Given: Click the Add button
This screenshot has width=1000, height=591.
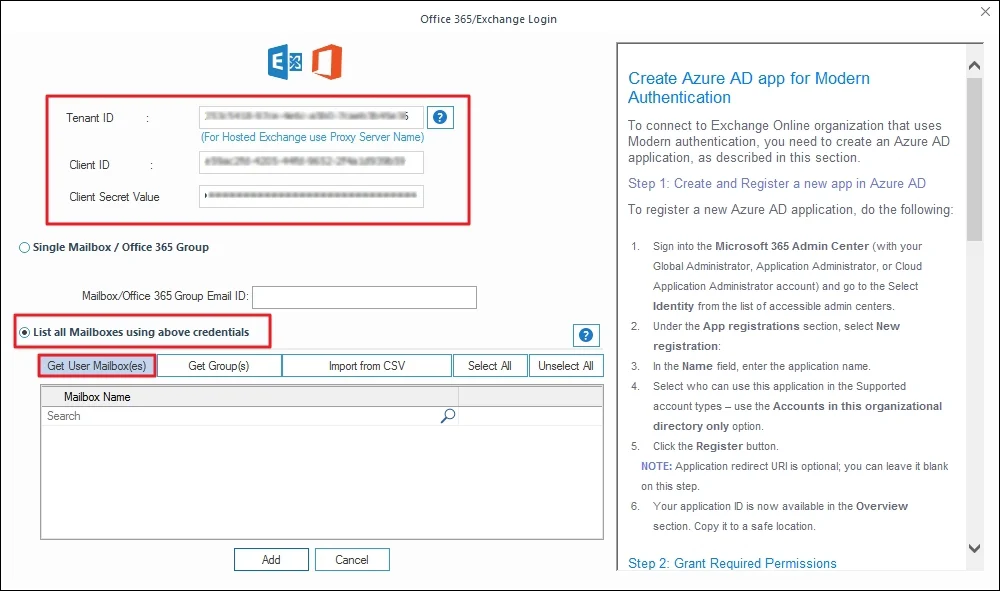Looking at the screenshot, I should click(x=271, y=560).
